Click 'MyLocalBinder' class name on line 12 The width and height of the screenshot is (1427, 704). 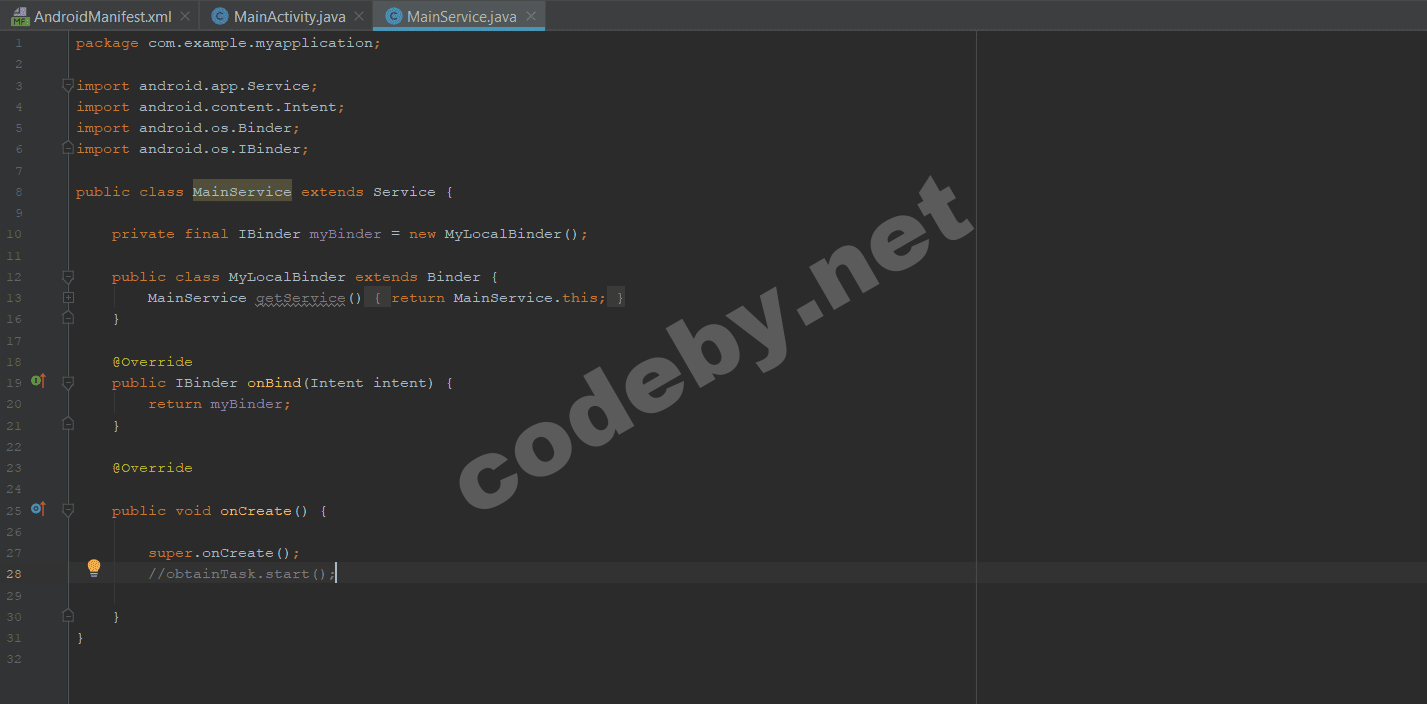coord(287,277)
